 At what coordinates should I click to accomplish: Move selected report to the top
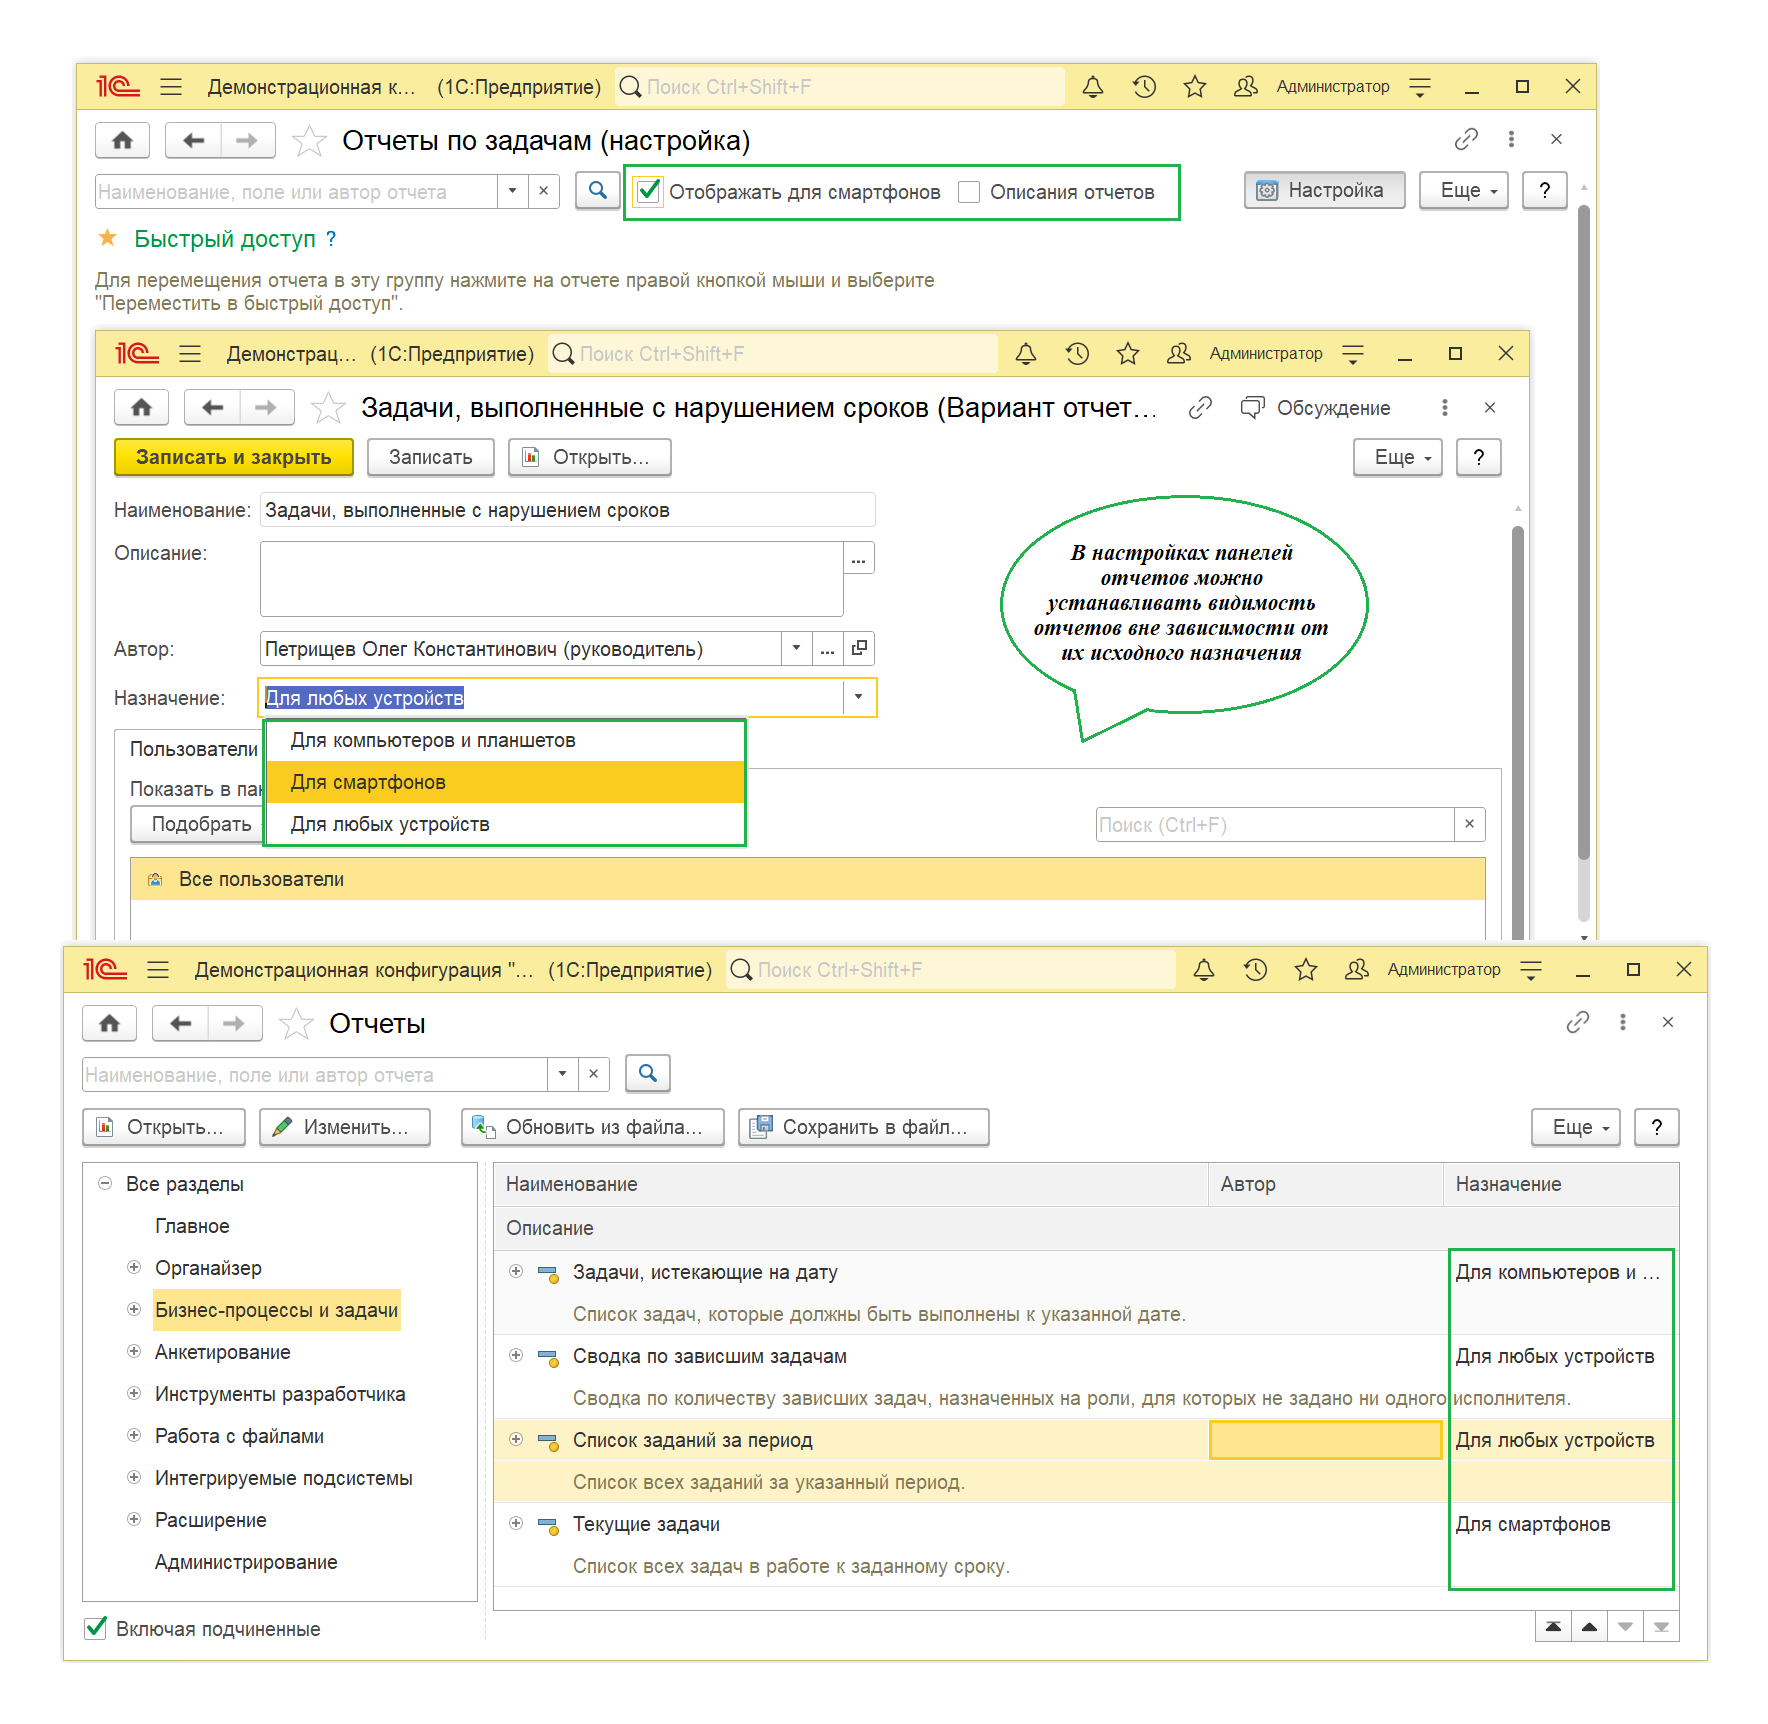click(x=1553, y=1627)
